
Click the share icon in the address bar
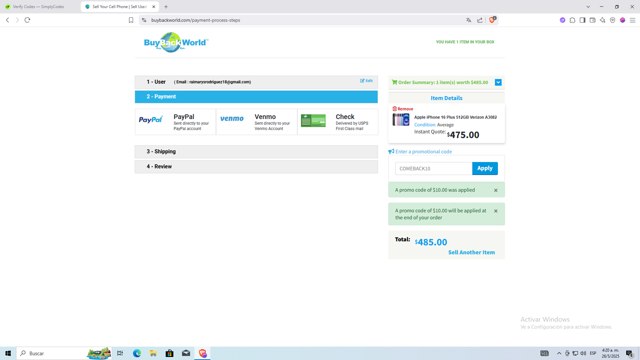point(480,20)
